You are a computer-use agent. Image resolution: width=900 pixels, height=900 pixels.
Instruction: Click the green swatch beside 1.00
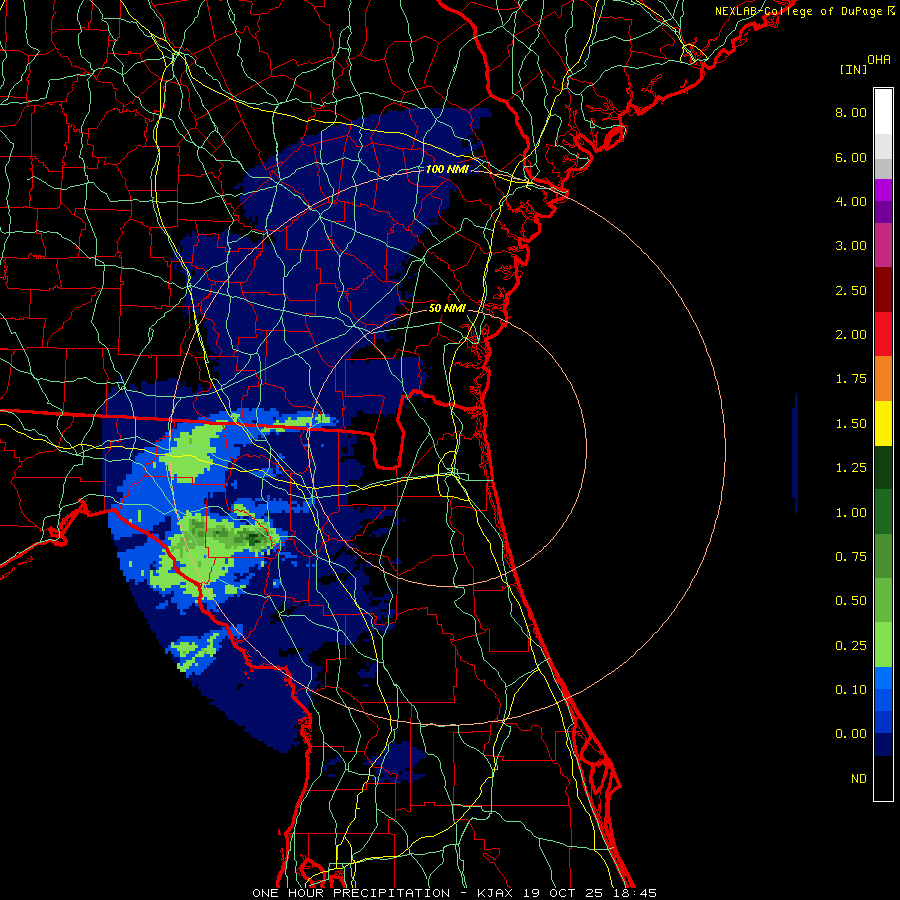coord(883,511)
